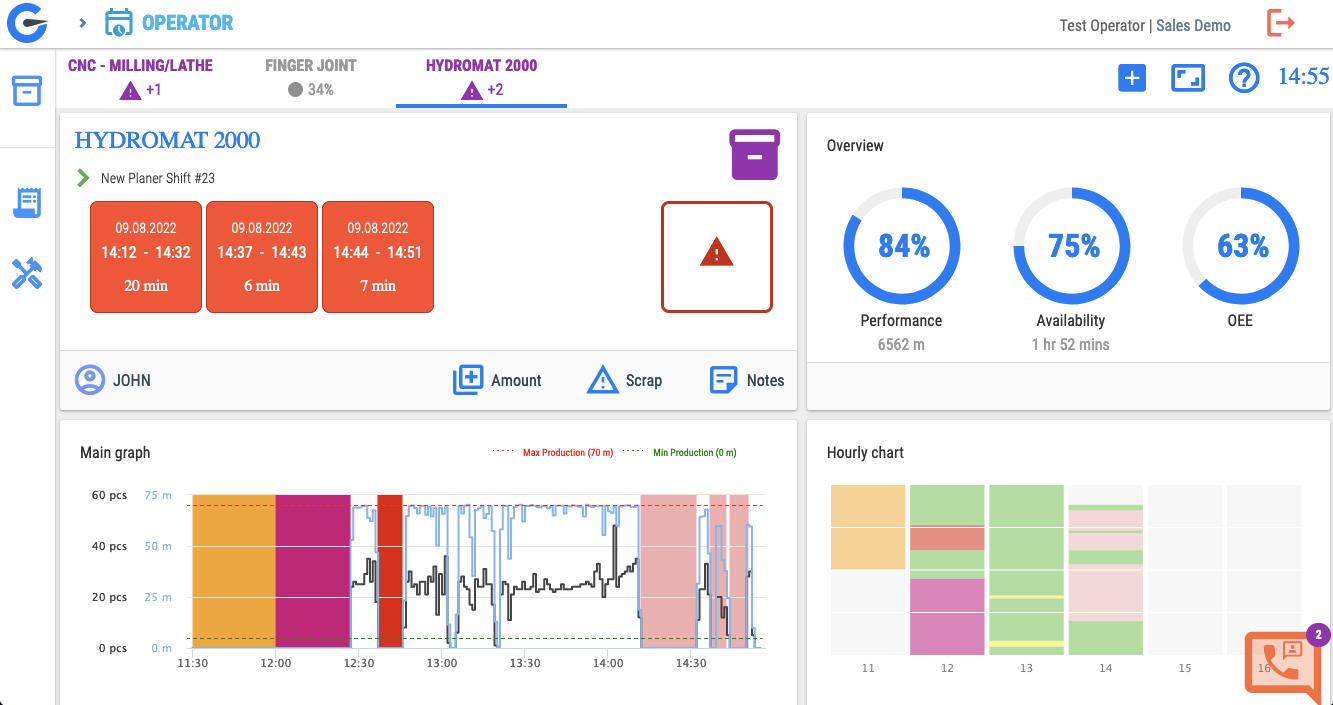This screenshot has height=705, width=1333.
Task: Toggle the fullscreen view icon
Action: (1188, 78)
